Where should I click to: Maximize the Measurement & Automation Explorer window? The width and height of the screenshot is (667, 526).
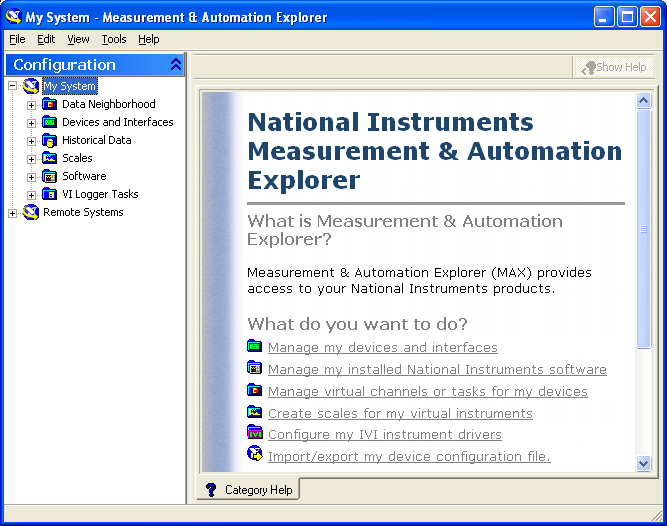(627, 17)
